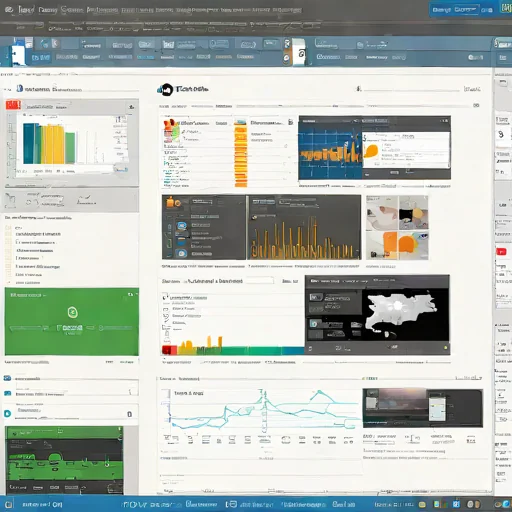This screenshot has width=512, height=512.
Task: Click the tall white icon in the ribbon's middle
Action: [298, 52]
